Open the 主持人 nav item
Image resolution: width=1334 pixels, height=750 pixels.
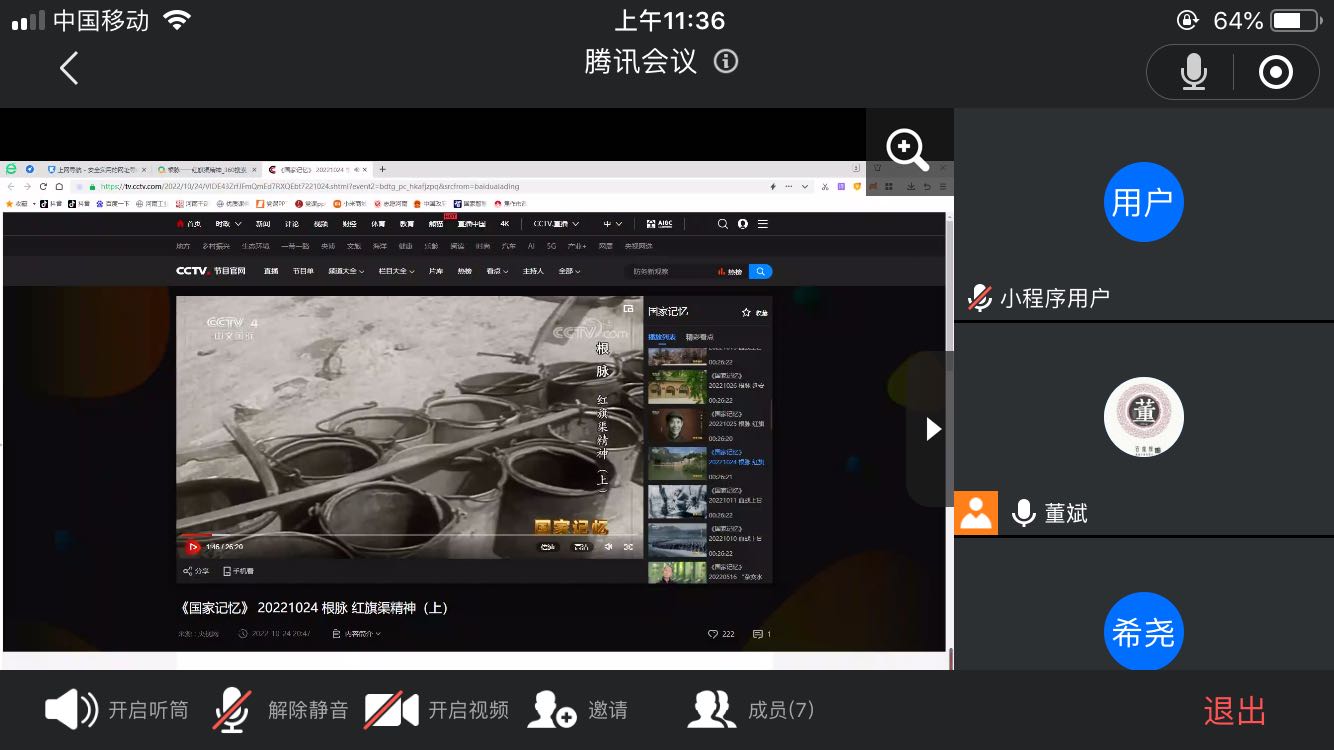(533, 271)
